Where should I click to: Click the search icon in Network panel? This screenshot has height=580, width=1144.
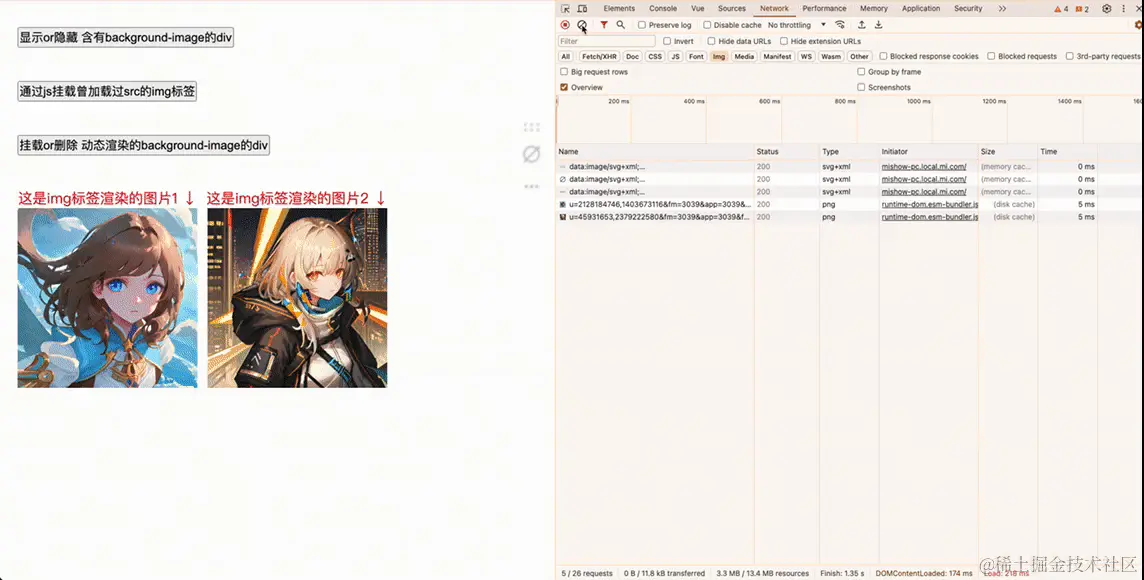pyautogui.click(x=620, y=25)
